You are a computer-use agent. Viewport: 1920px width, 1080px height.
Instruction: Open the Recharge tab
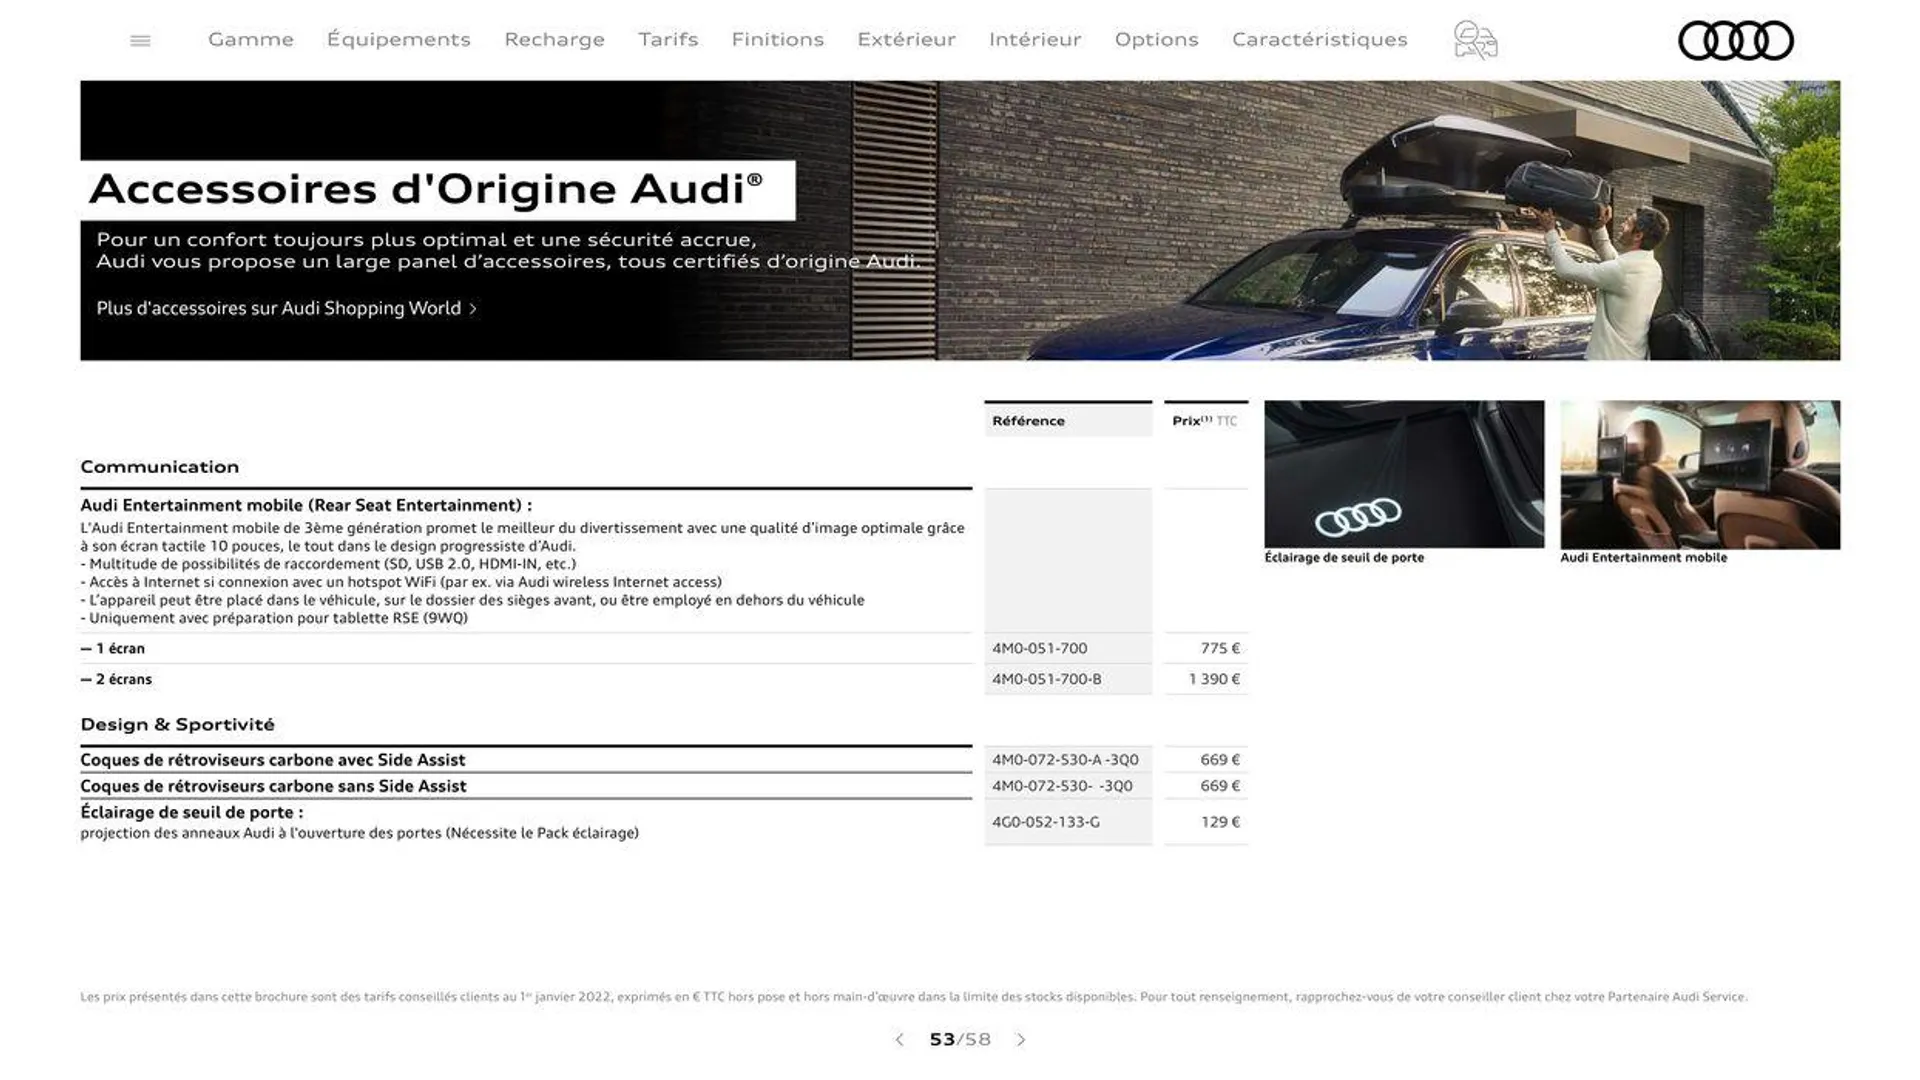coord(555,40)
